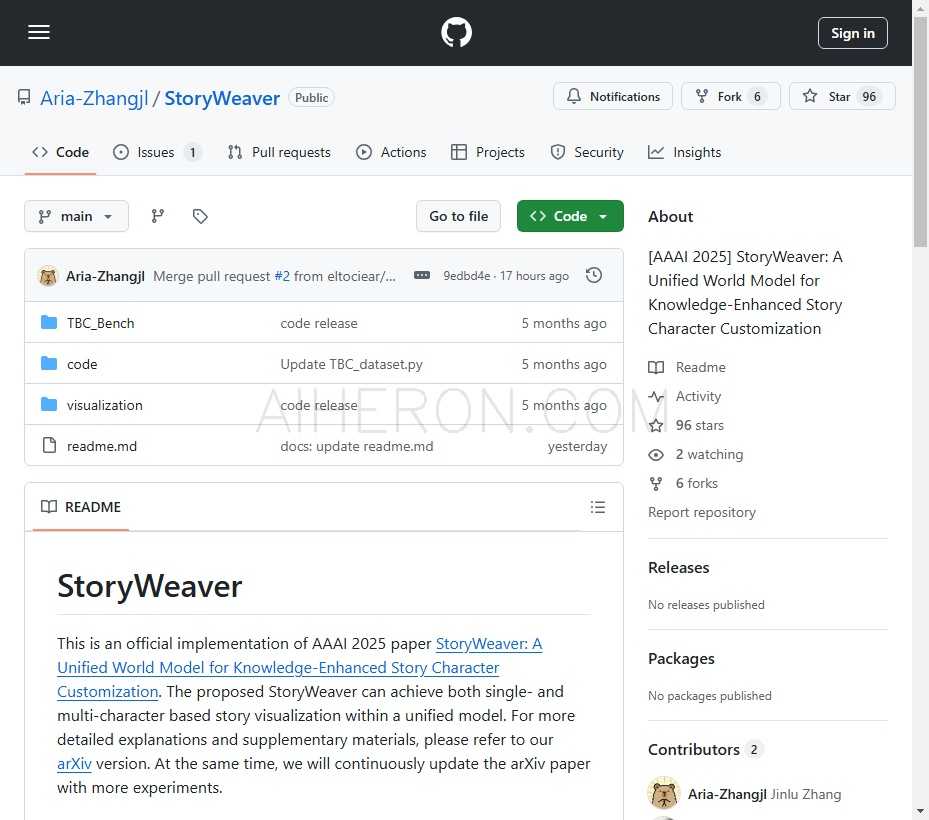Click Aria-Zhangjl avatar in commit row
Viewport: 929px width, 820px height.
point(48,276)
